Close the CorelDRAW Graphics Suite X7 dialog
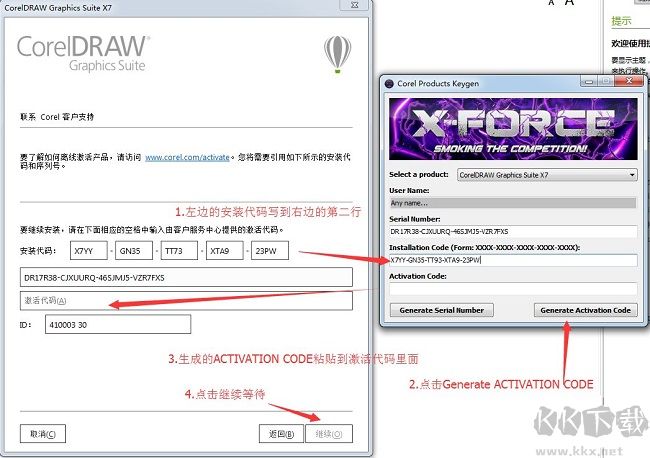650x458 pixels. 354,5
